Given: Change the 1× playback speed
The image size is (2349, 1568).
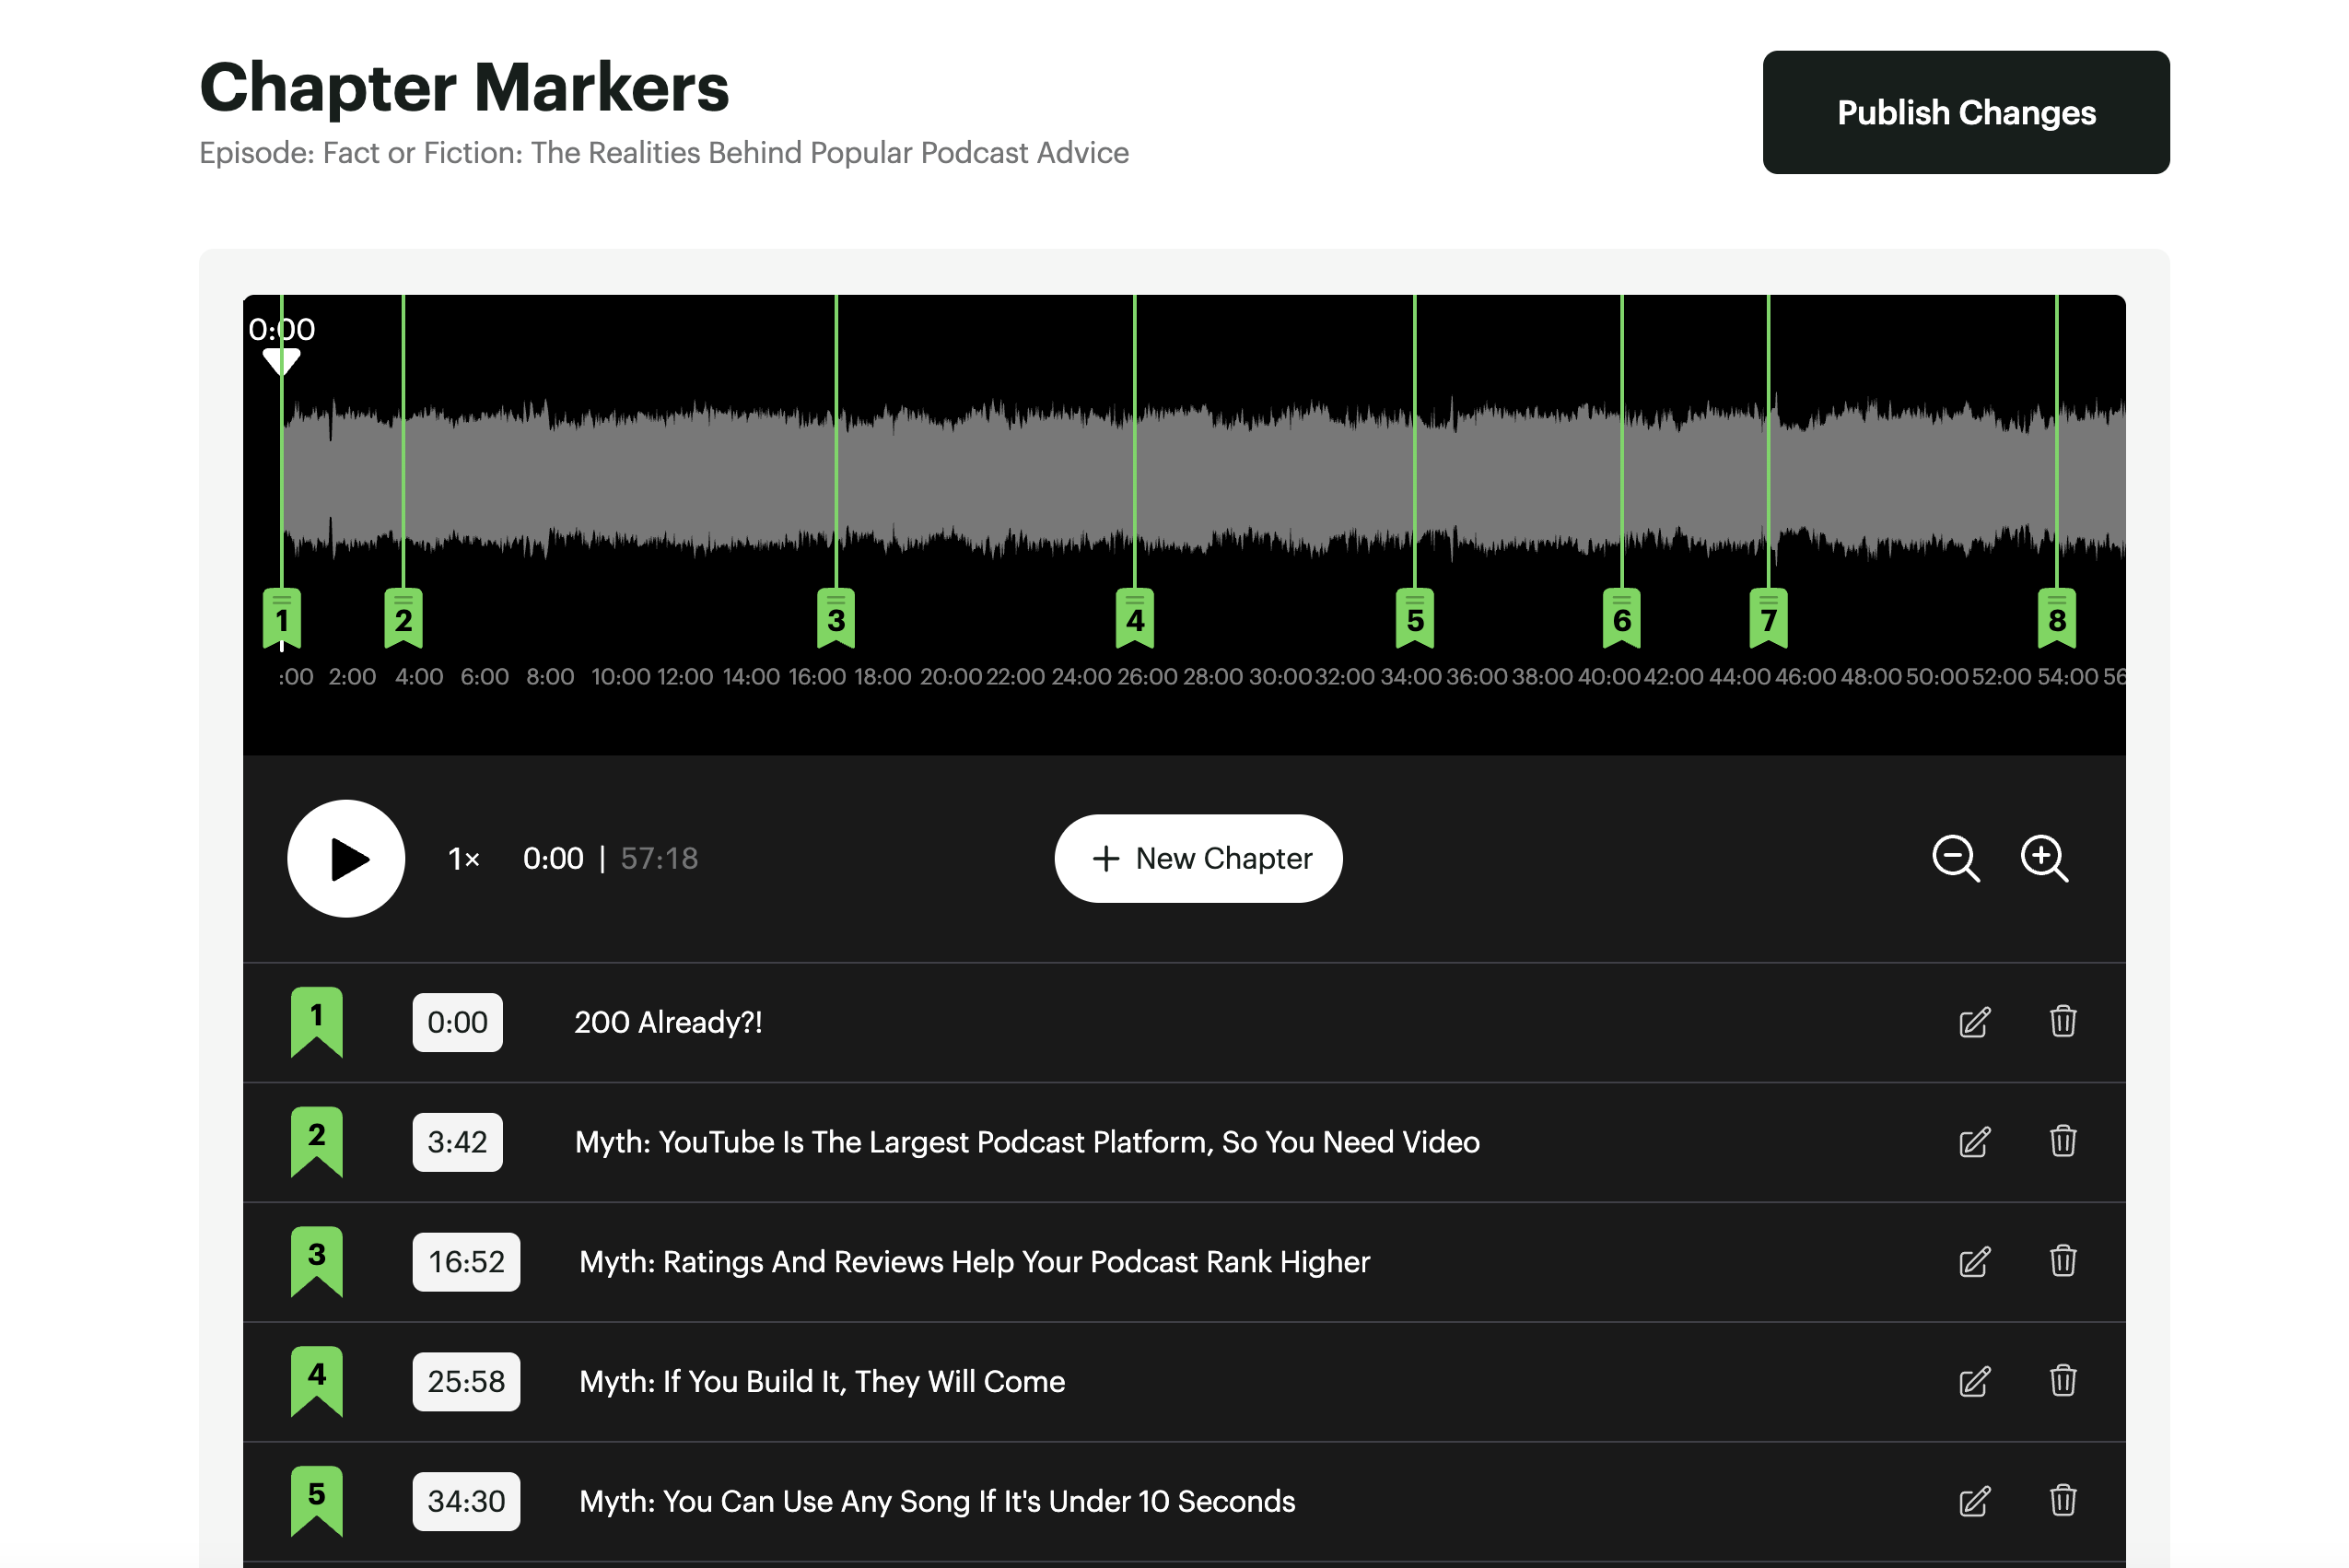Looking at the screenshot, I should pos(464,859).
